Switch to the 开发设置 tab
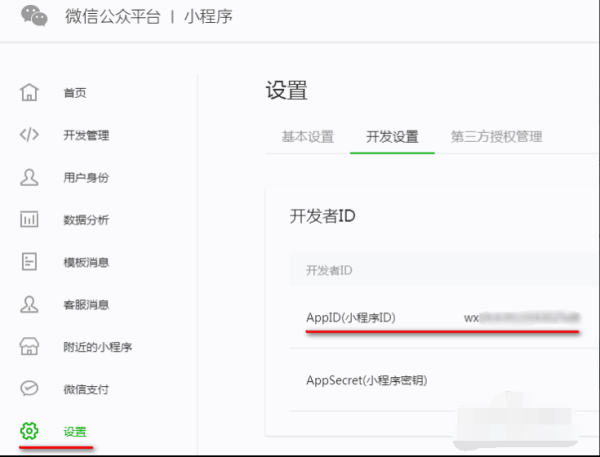The image size is (600, 457). point(392,137)
